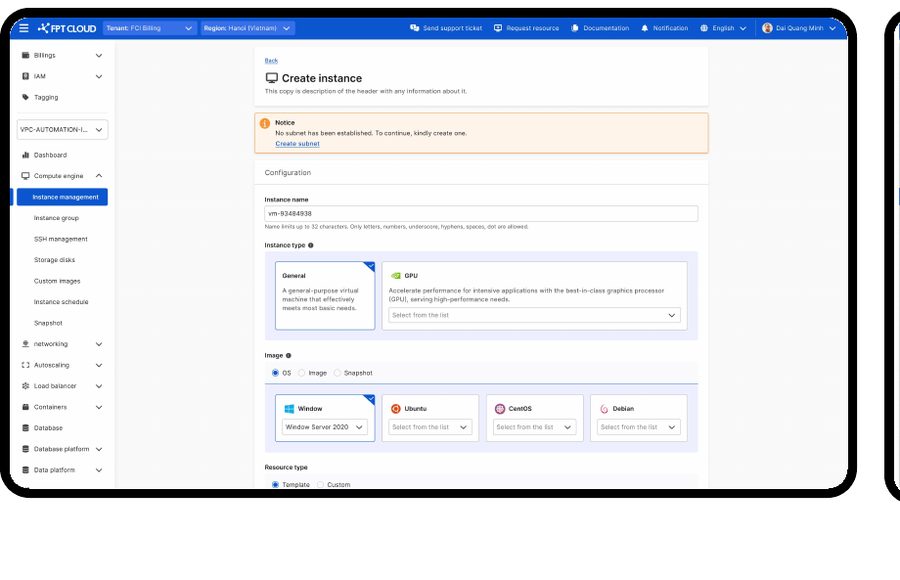
Task: Select the Template resource type radio
Action: tap(275, 485)
